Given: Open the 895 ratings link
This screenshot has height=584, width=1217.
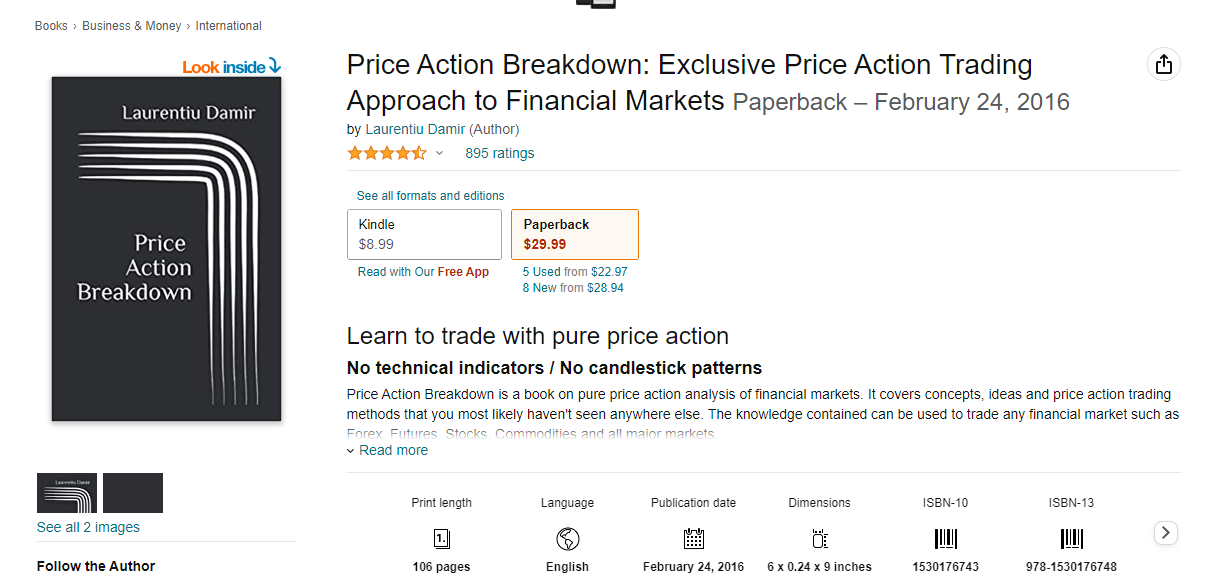Looking at the screenshot, I should point(500,153).
